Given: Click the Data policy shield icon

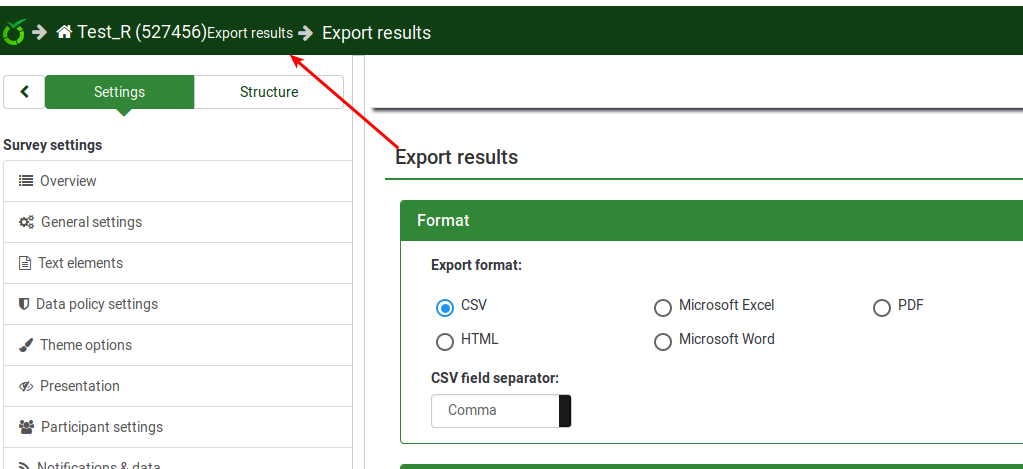Looking at the screenshot, I should click(x=25, y=304).
